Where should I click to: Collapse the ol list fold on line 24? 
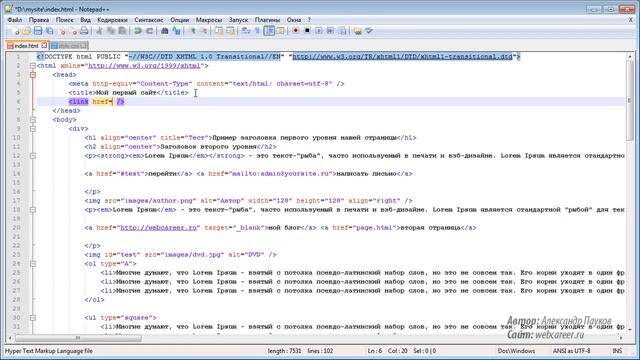click(x=33, y=264)
